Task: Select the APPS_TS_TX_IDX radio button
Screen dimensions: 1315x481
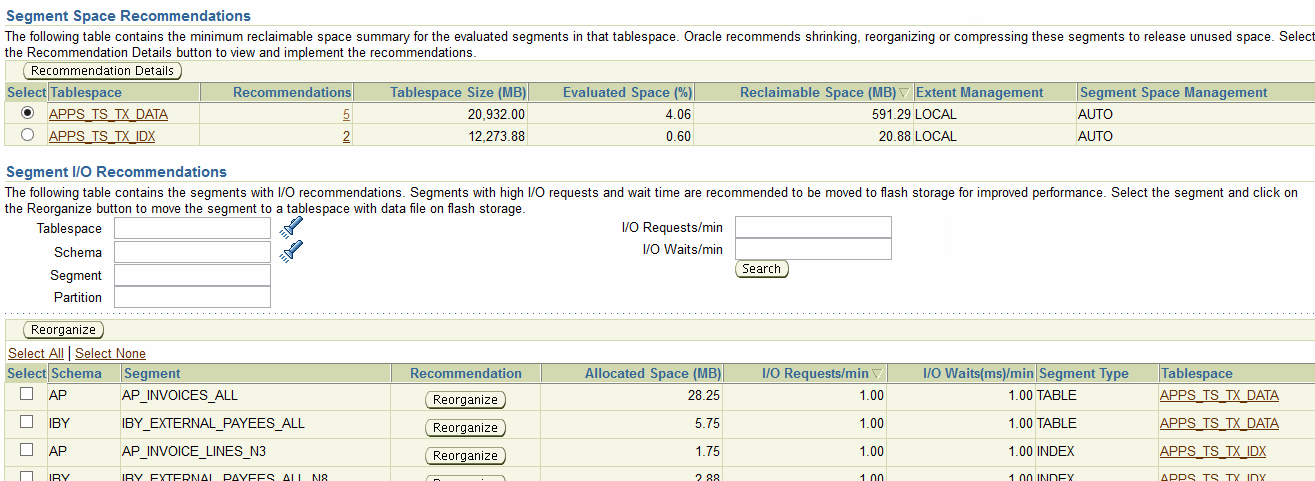Action: coord(27,135)
